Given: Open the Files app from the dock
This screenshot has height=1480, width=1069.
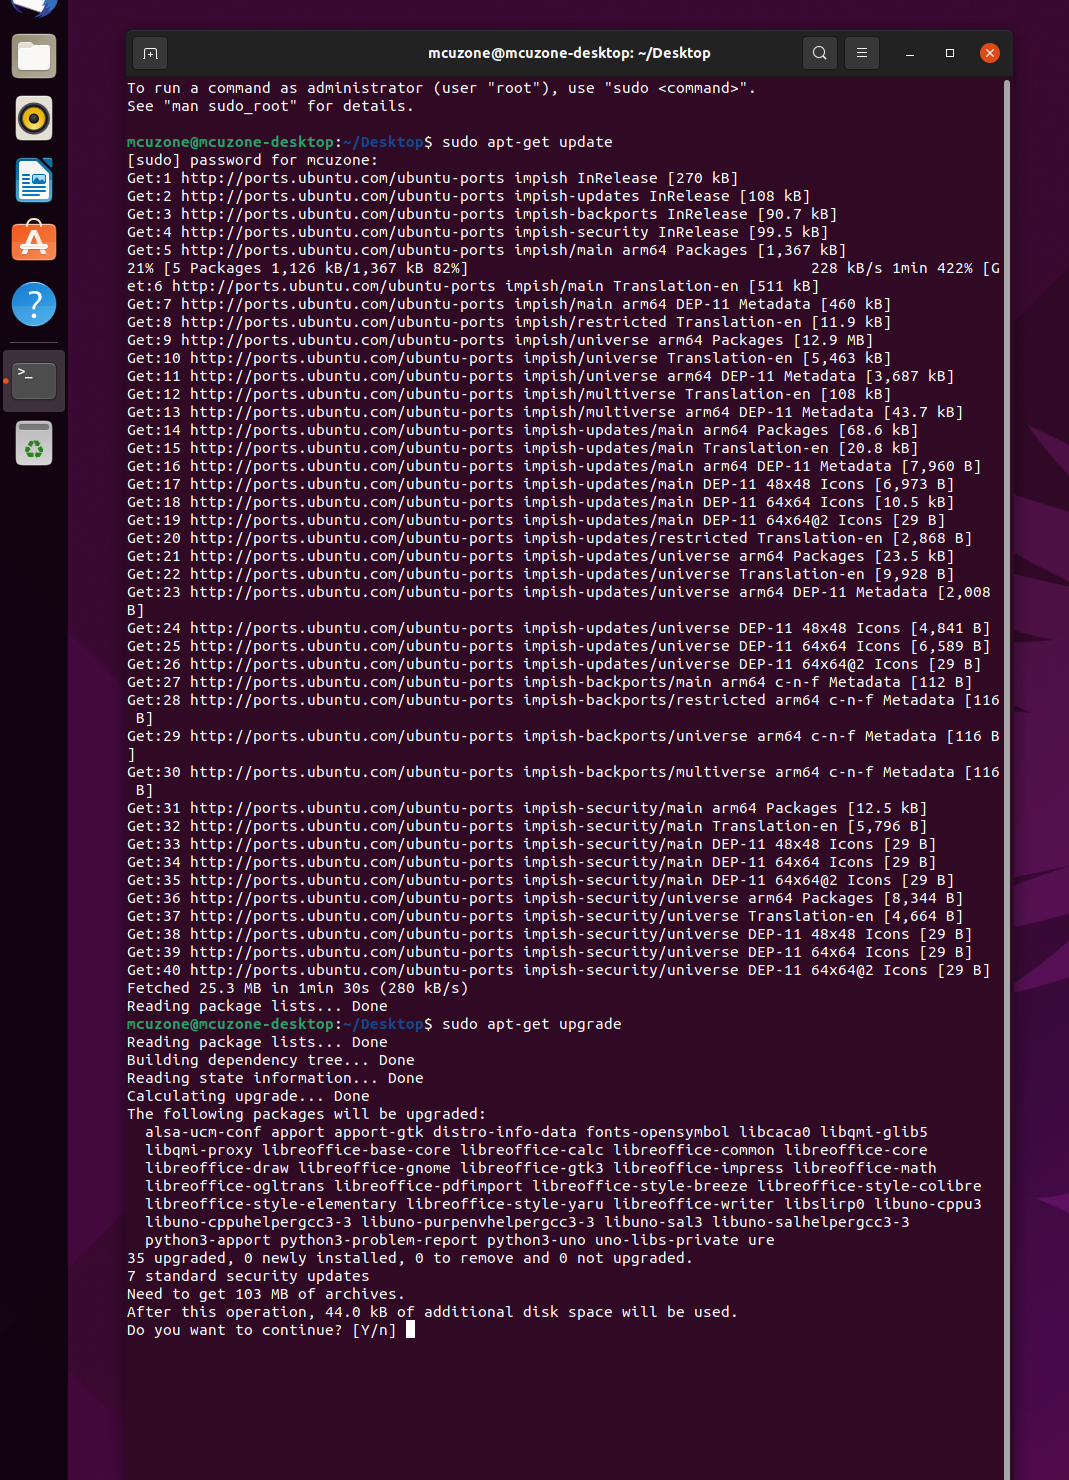Looking at the screenshot, I should [x=34, y=56].
